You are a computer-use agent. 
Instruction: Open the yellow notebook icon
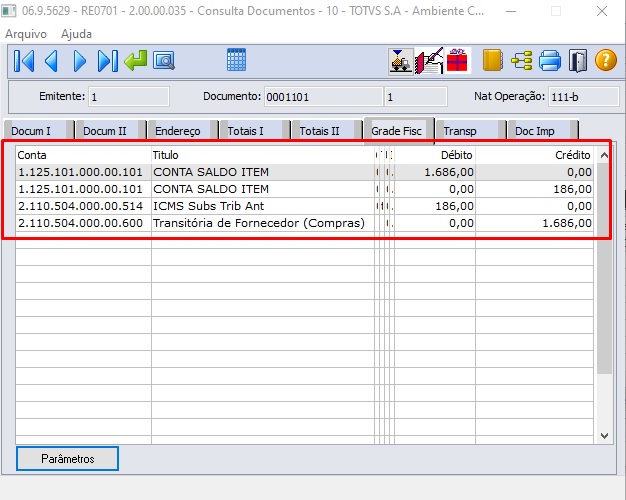tap(493, 60)
